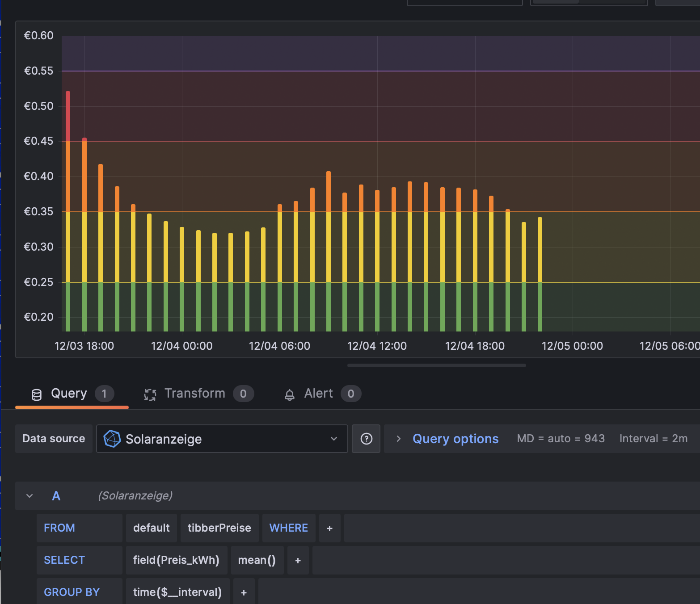Add a WHERE condition with plus button

328,528
